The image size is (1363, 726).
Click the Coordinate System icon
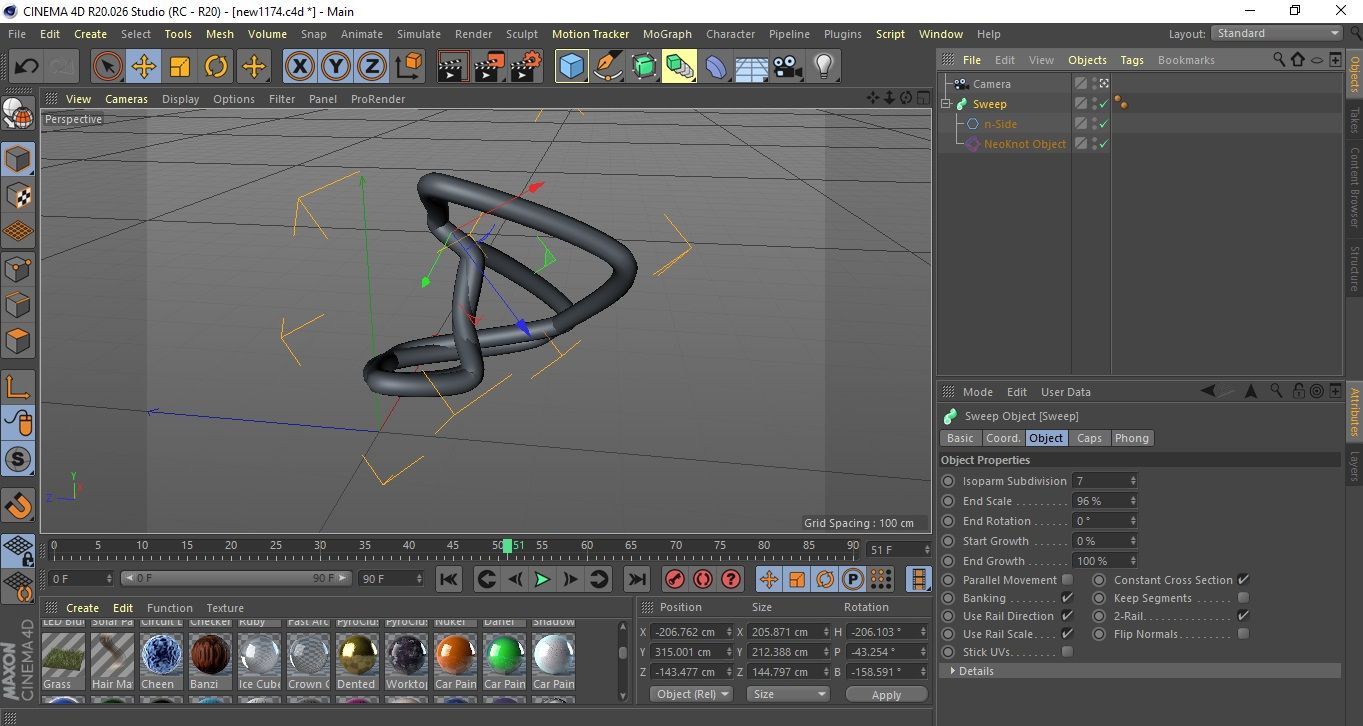tap(408, 67)
